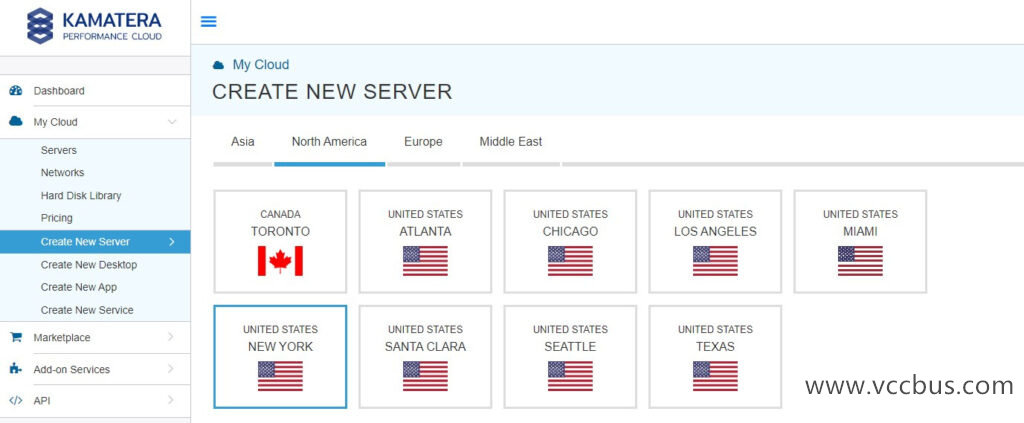Click the API code icon
The image size is (1024, 423).
point(16,400)
